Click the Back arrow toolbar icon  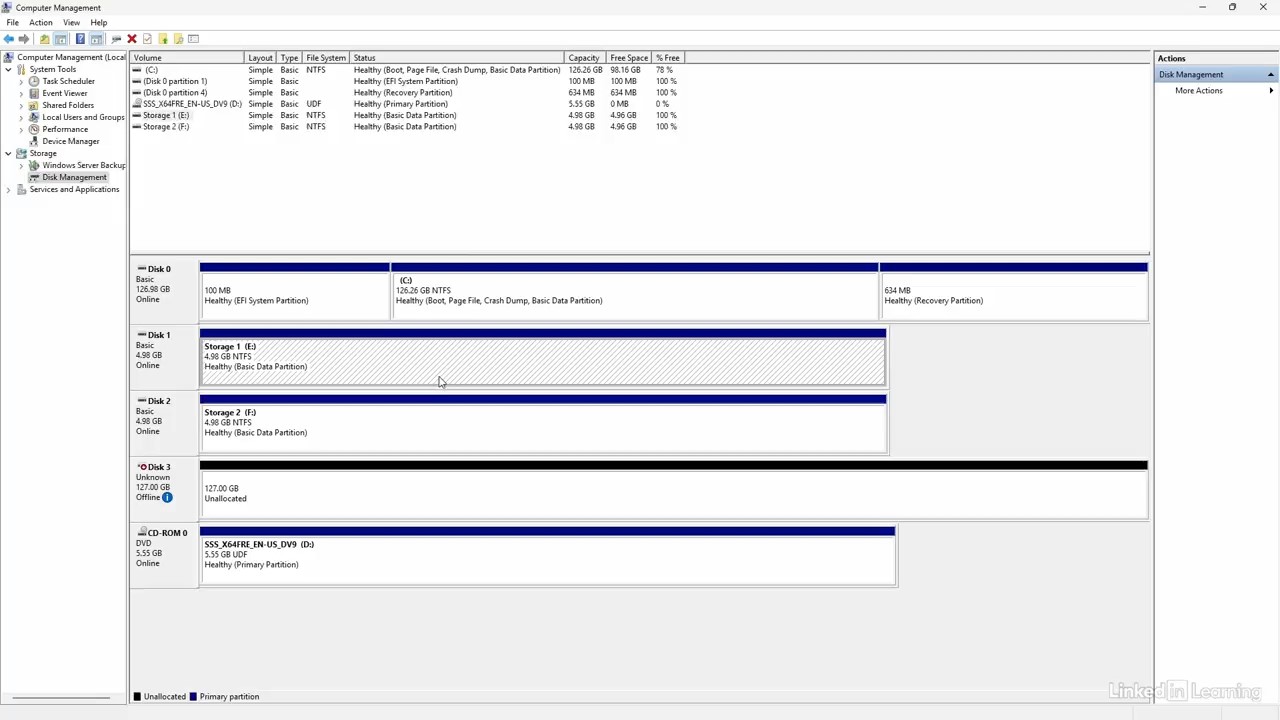pyautogui.click(x=9, y=39)
